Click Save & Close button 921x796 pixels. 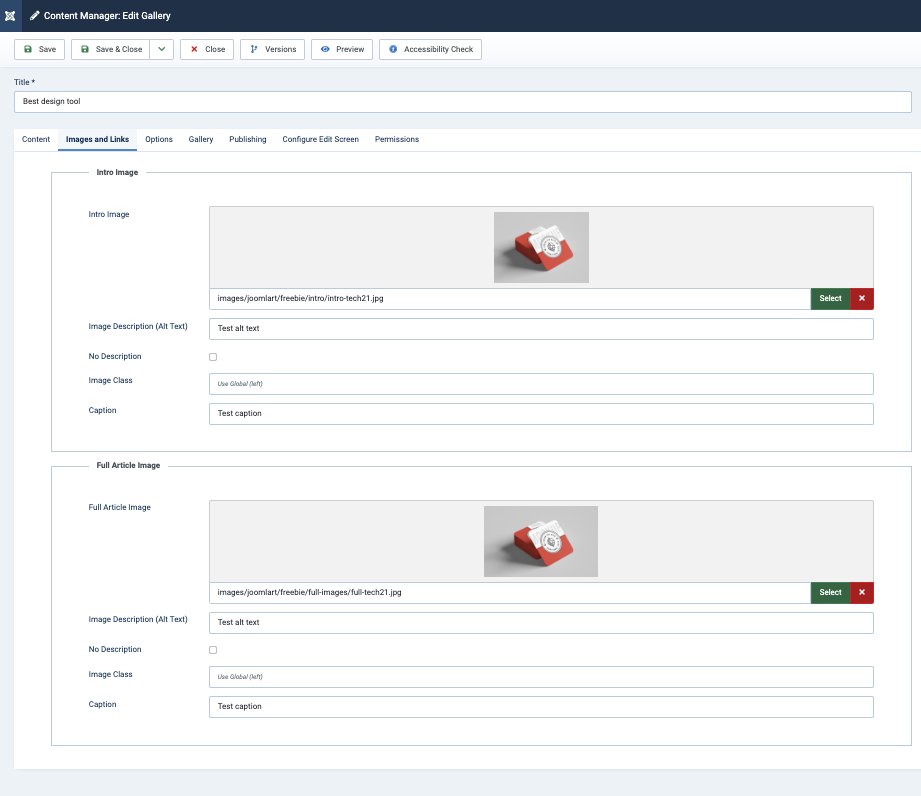point(111,49)
